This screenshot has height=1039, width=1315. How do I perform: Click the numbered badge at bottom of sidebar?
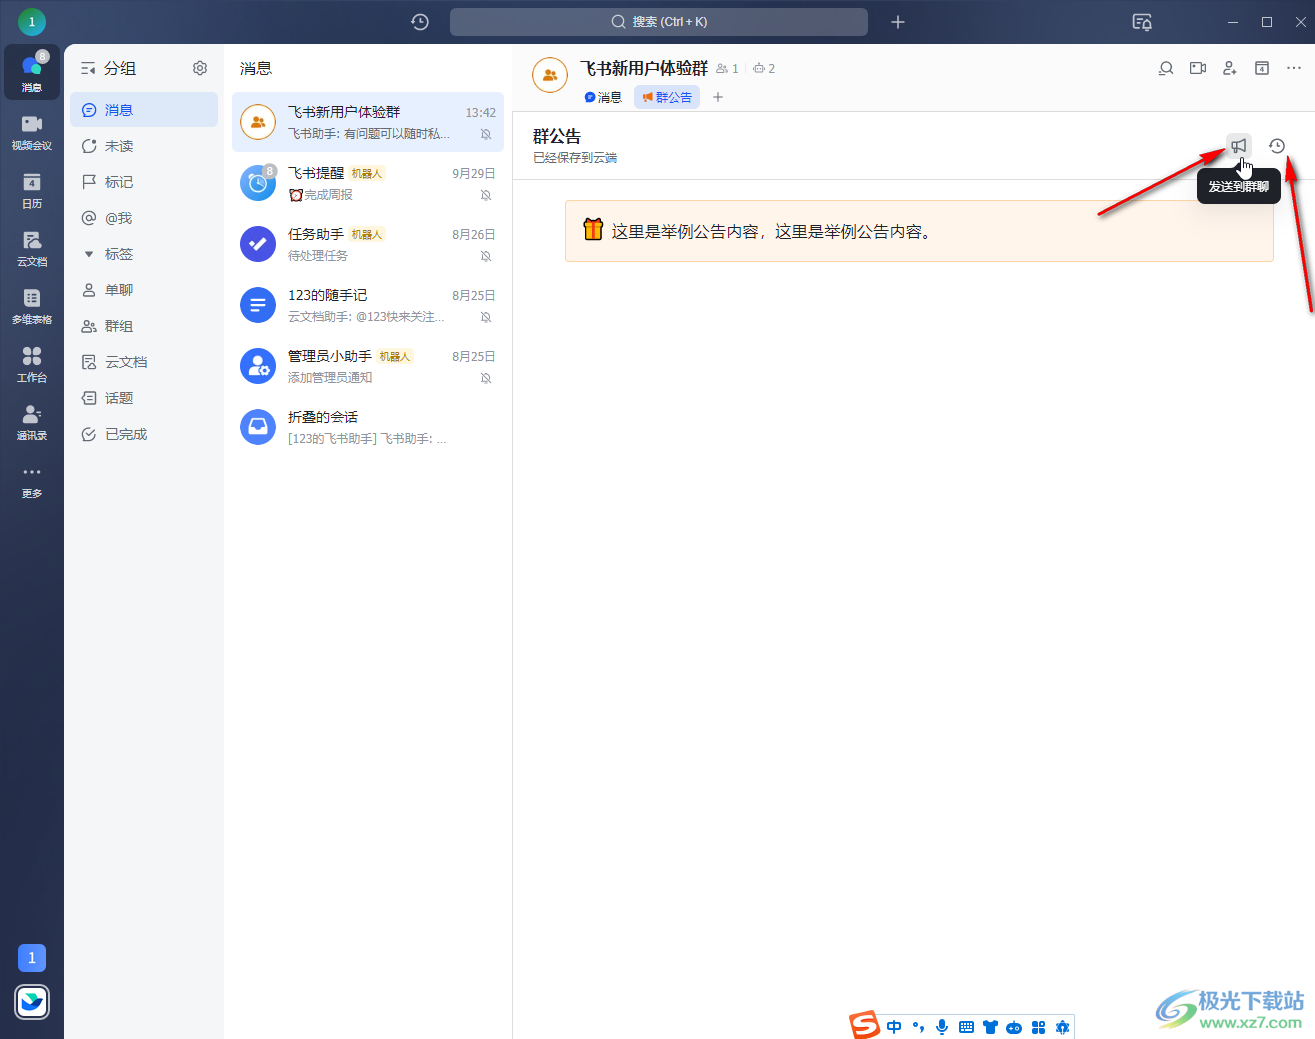tap(32, 958)
